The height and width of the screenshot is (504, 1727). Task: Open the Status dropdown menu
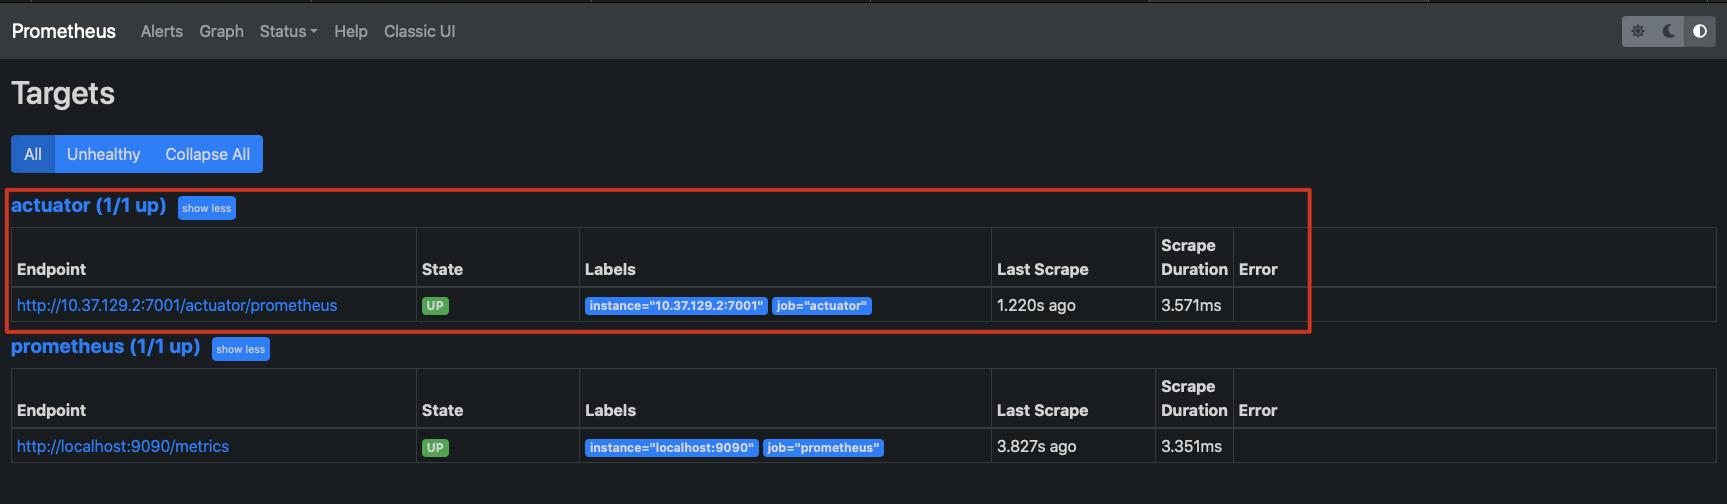tap(288, 31)
